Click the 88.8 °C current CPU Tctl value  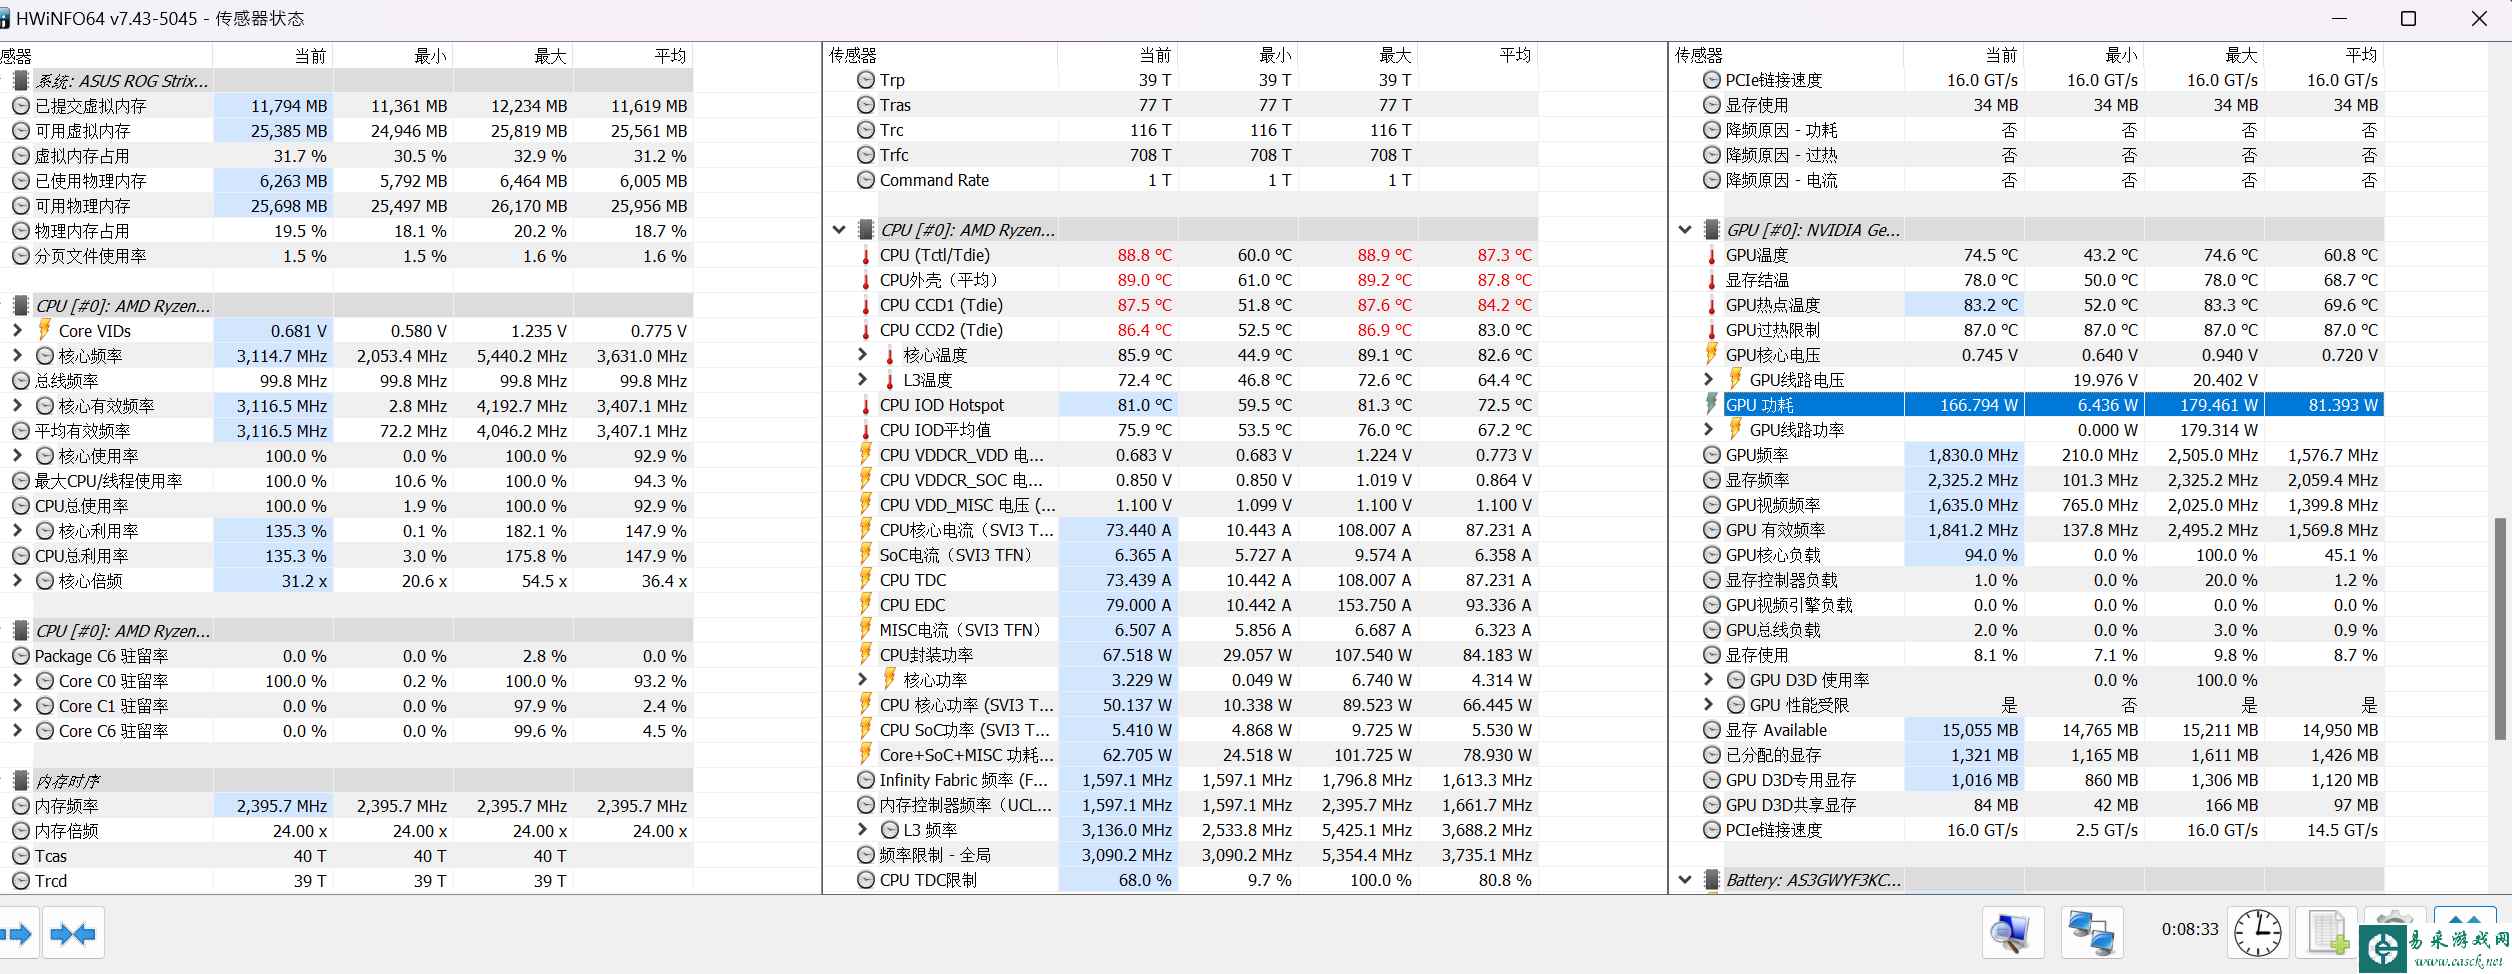point(1144,255)
